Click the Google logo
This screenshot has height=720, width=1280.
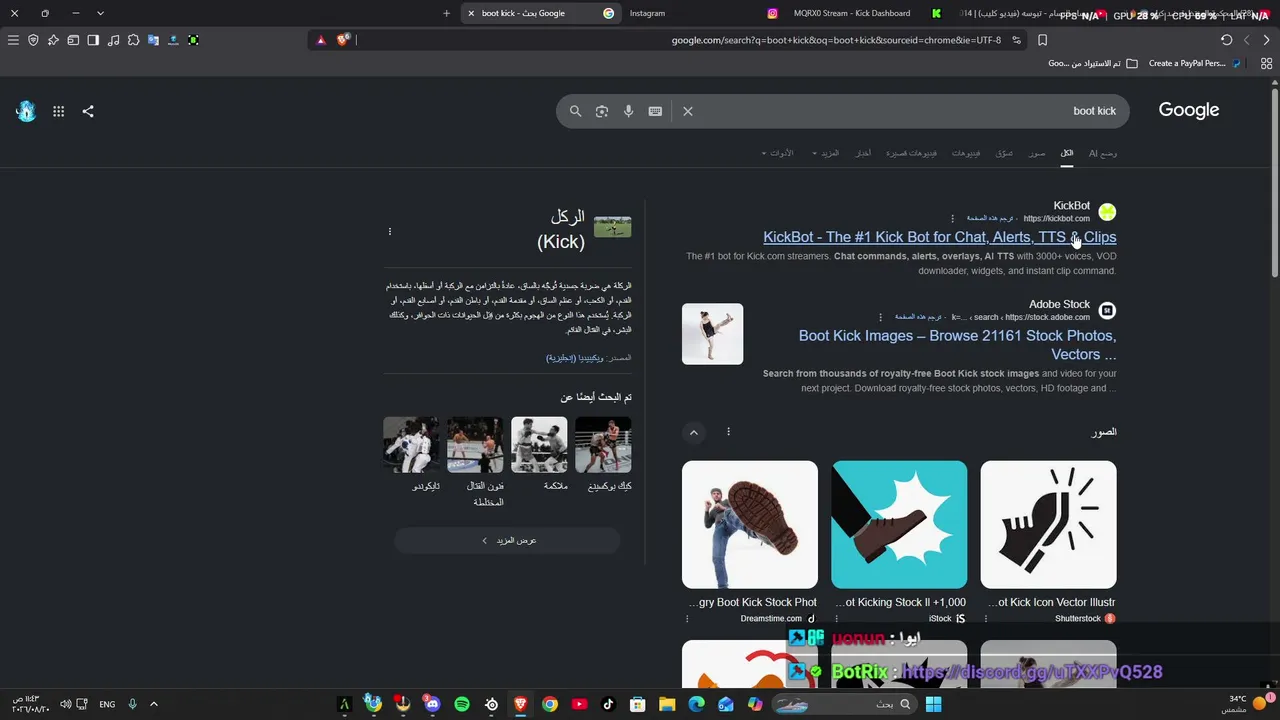1189,110
